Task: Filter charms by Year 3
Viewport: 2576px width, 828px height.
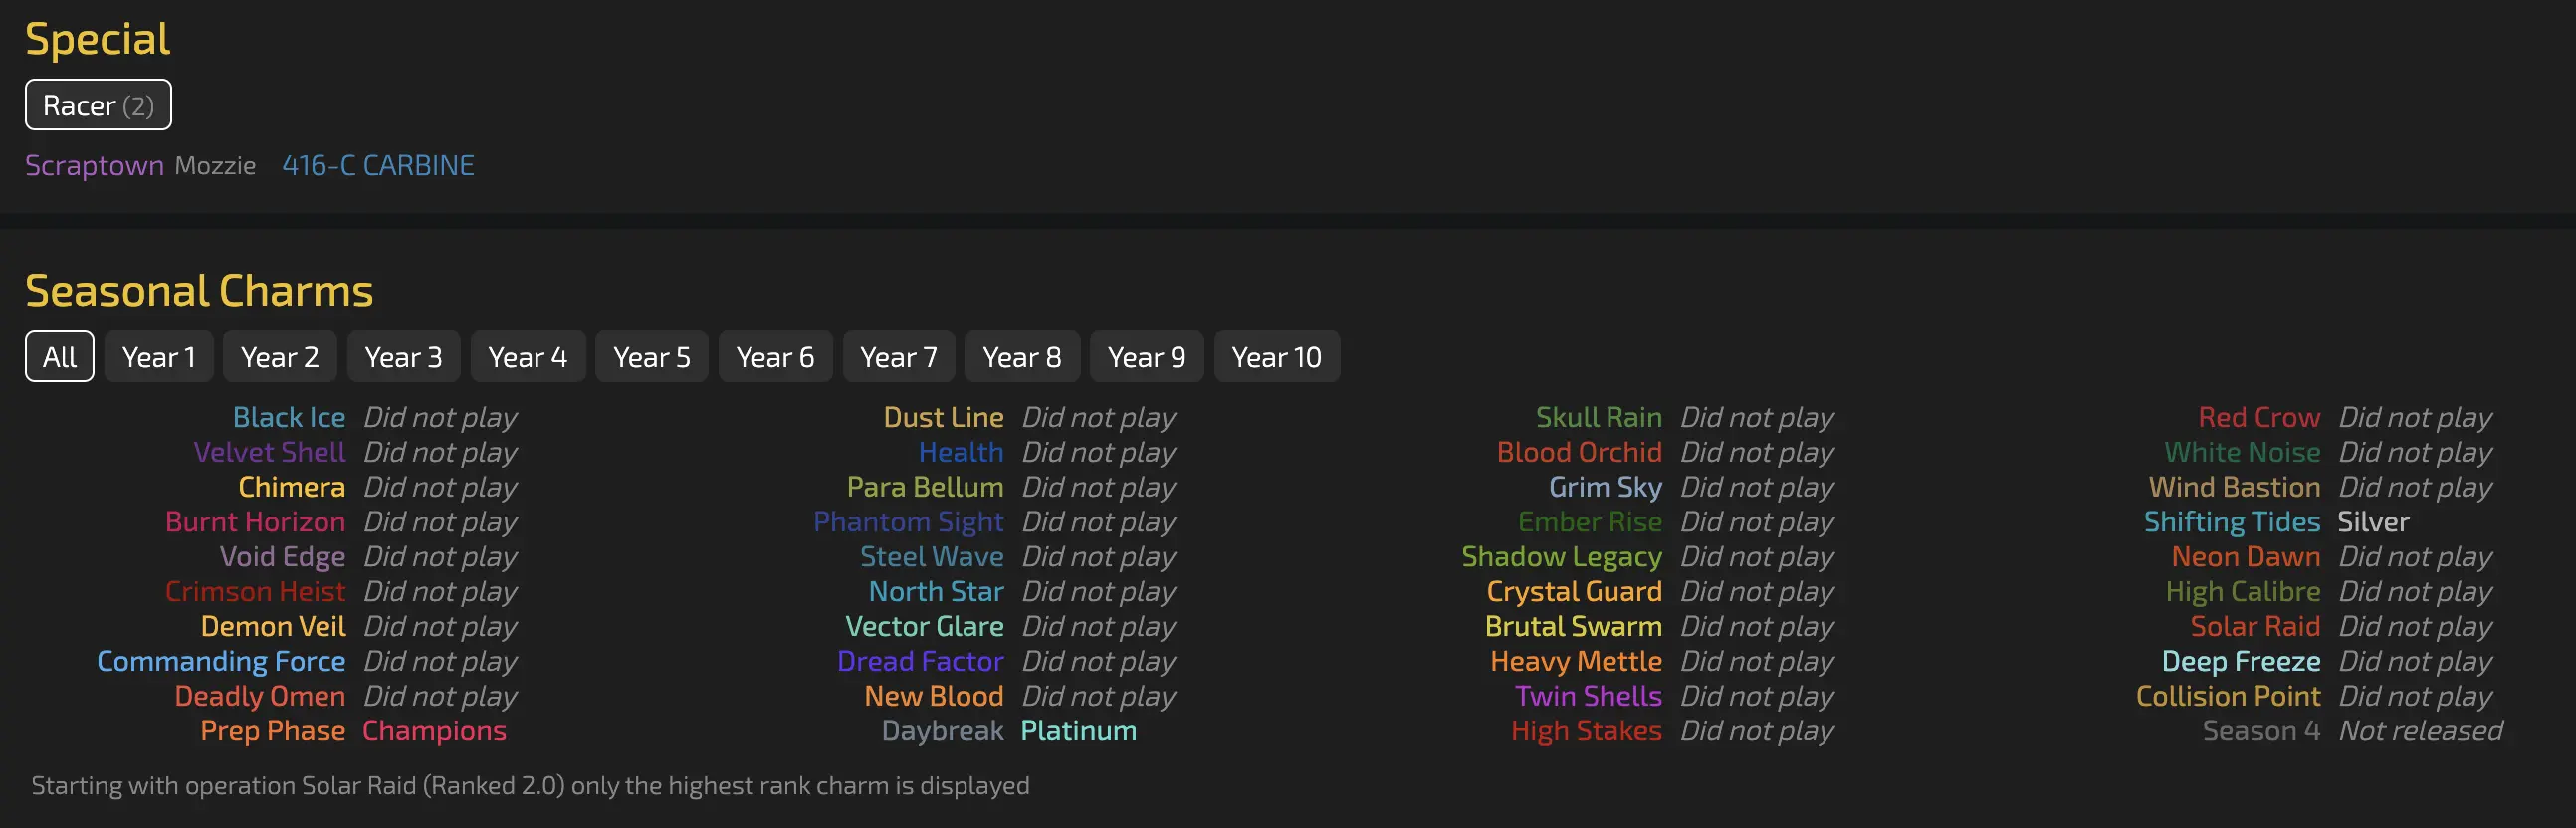Action: 403,357
